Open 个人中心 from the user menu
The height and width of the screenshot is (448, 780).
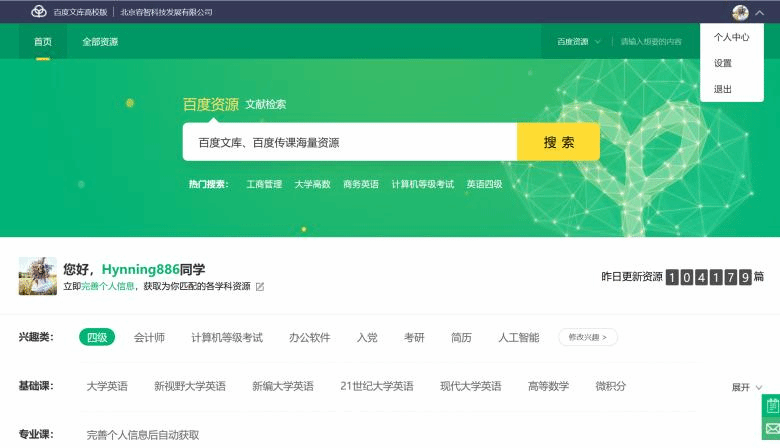(731, 37)
